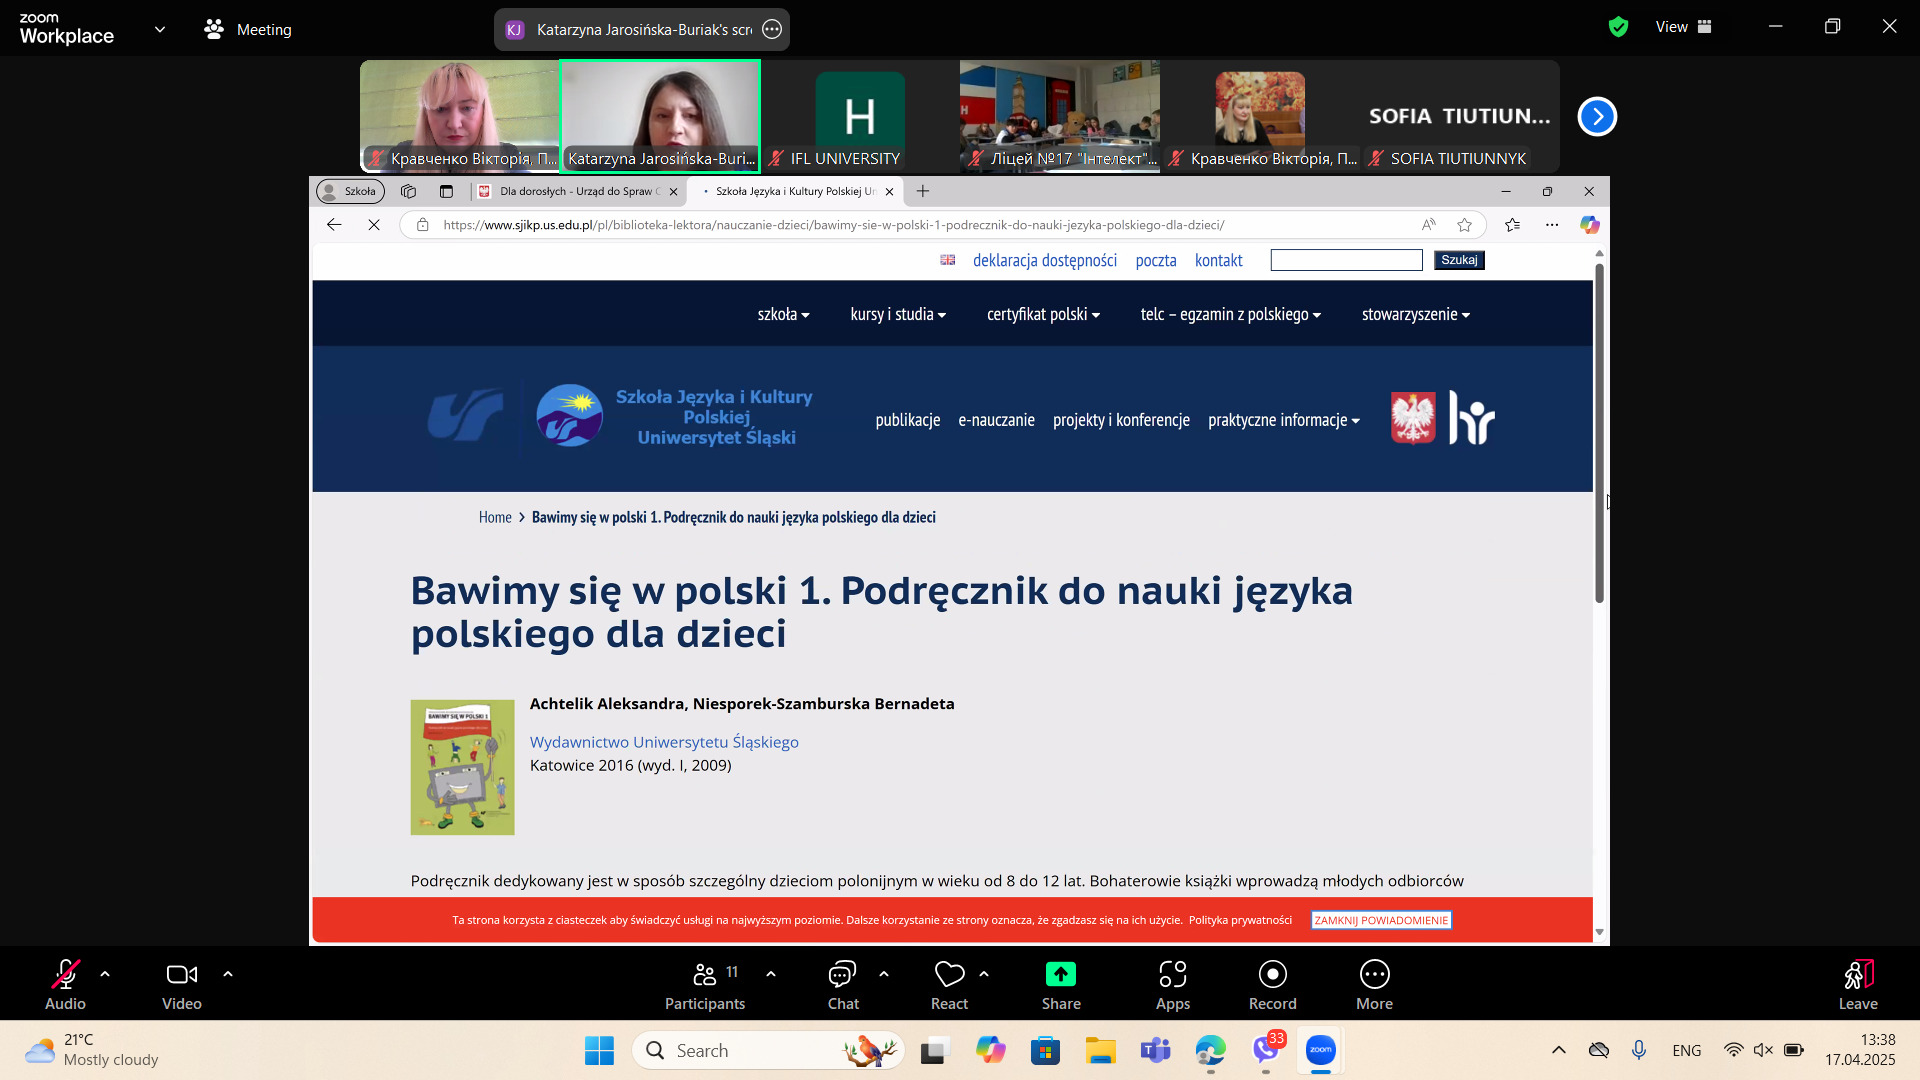Open the Wydawnictwo Uniwersytetu Śląskiego link

664,742
